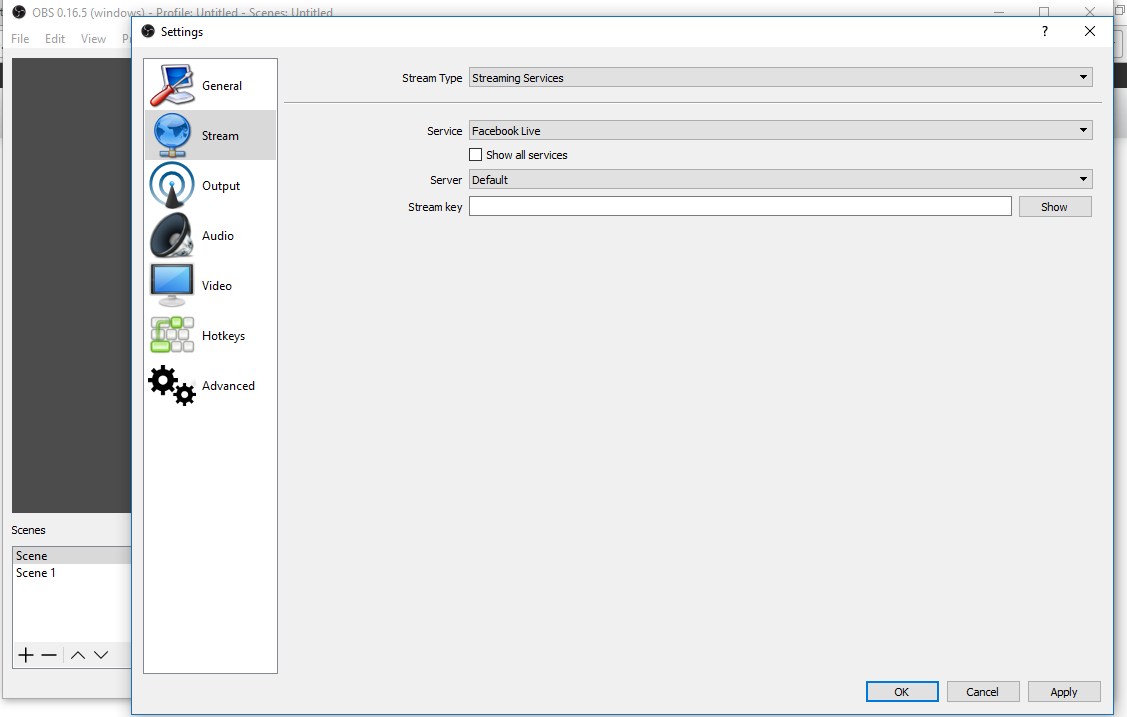Move scene up with arrow icon
The height and width of the screenshot is (717, 1127).
[78, 655]
